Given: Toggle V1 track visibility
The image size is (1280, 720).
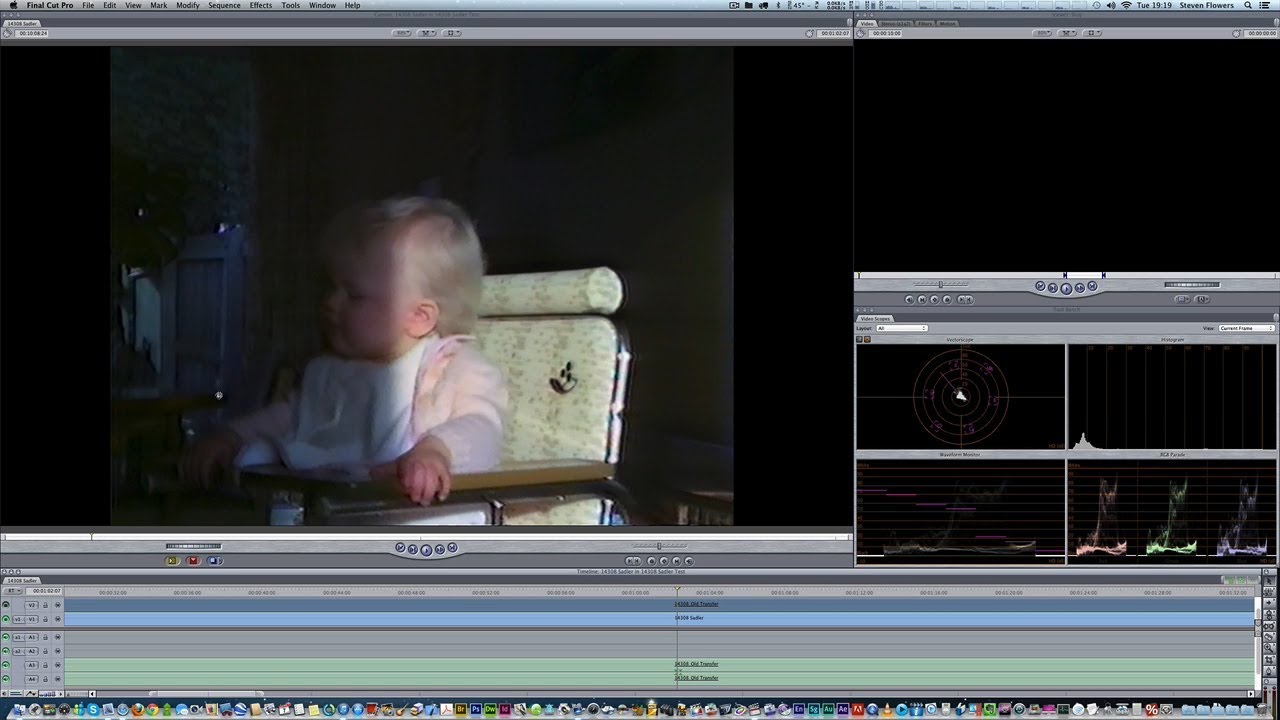Looking at the screenshot, I should coord(6,619).
